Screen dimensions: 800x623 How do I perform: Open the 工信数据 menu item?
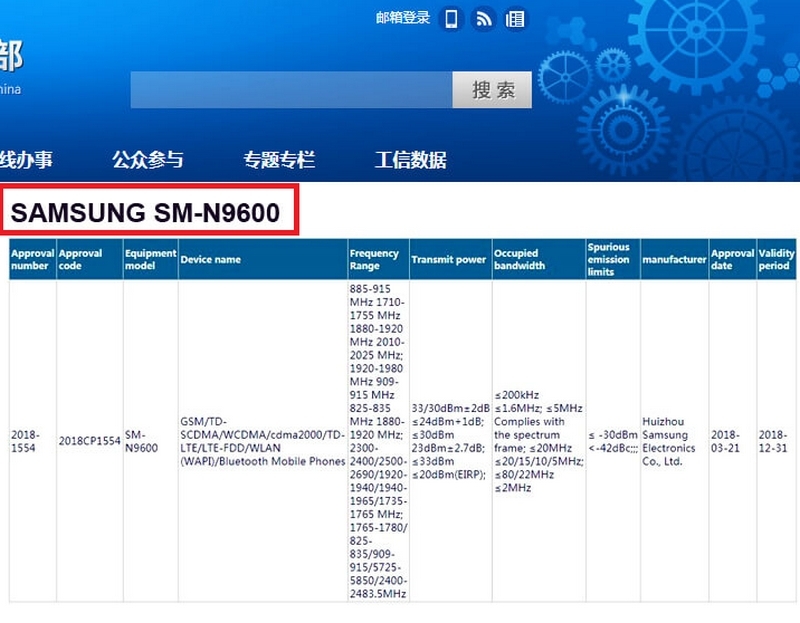[411, 160]
